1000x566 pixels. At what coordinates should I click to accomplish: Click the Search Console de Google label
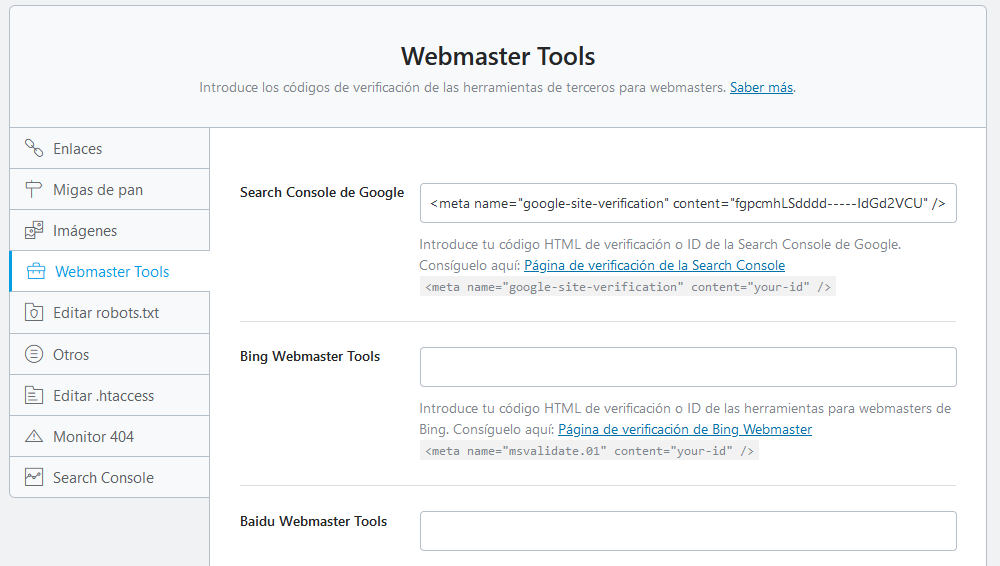point(322,193)
